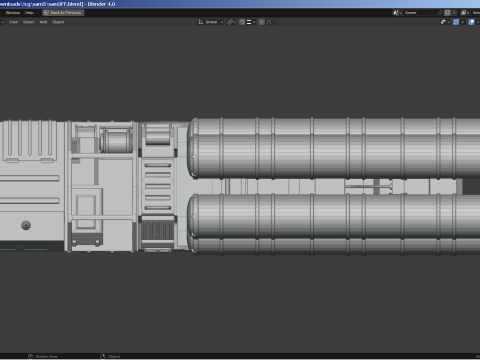480x360 pixels.
Task: Pin the scene to workspace
Action: pos(440,13)
